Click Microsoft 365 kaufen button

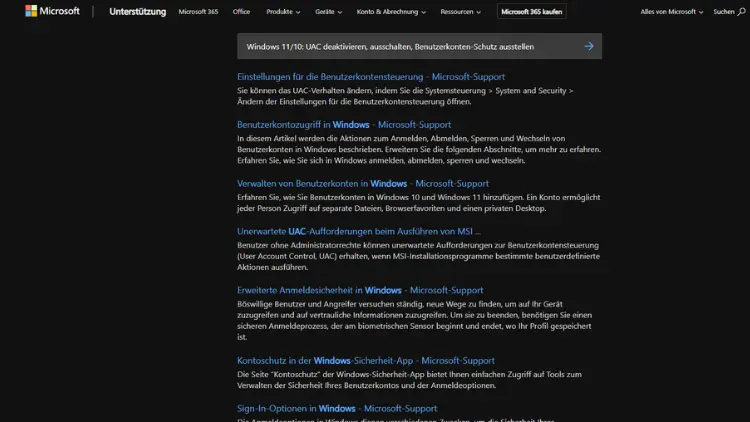point(531,11)
